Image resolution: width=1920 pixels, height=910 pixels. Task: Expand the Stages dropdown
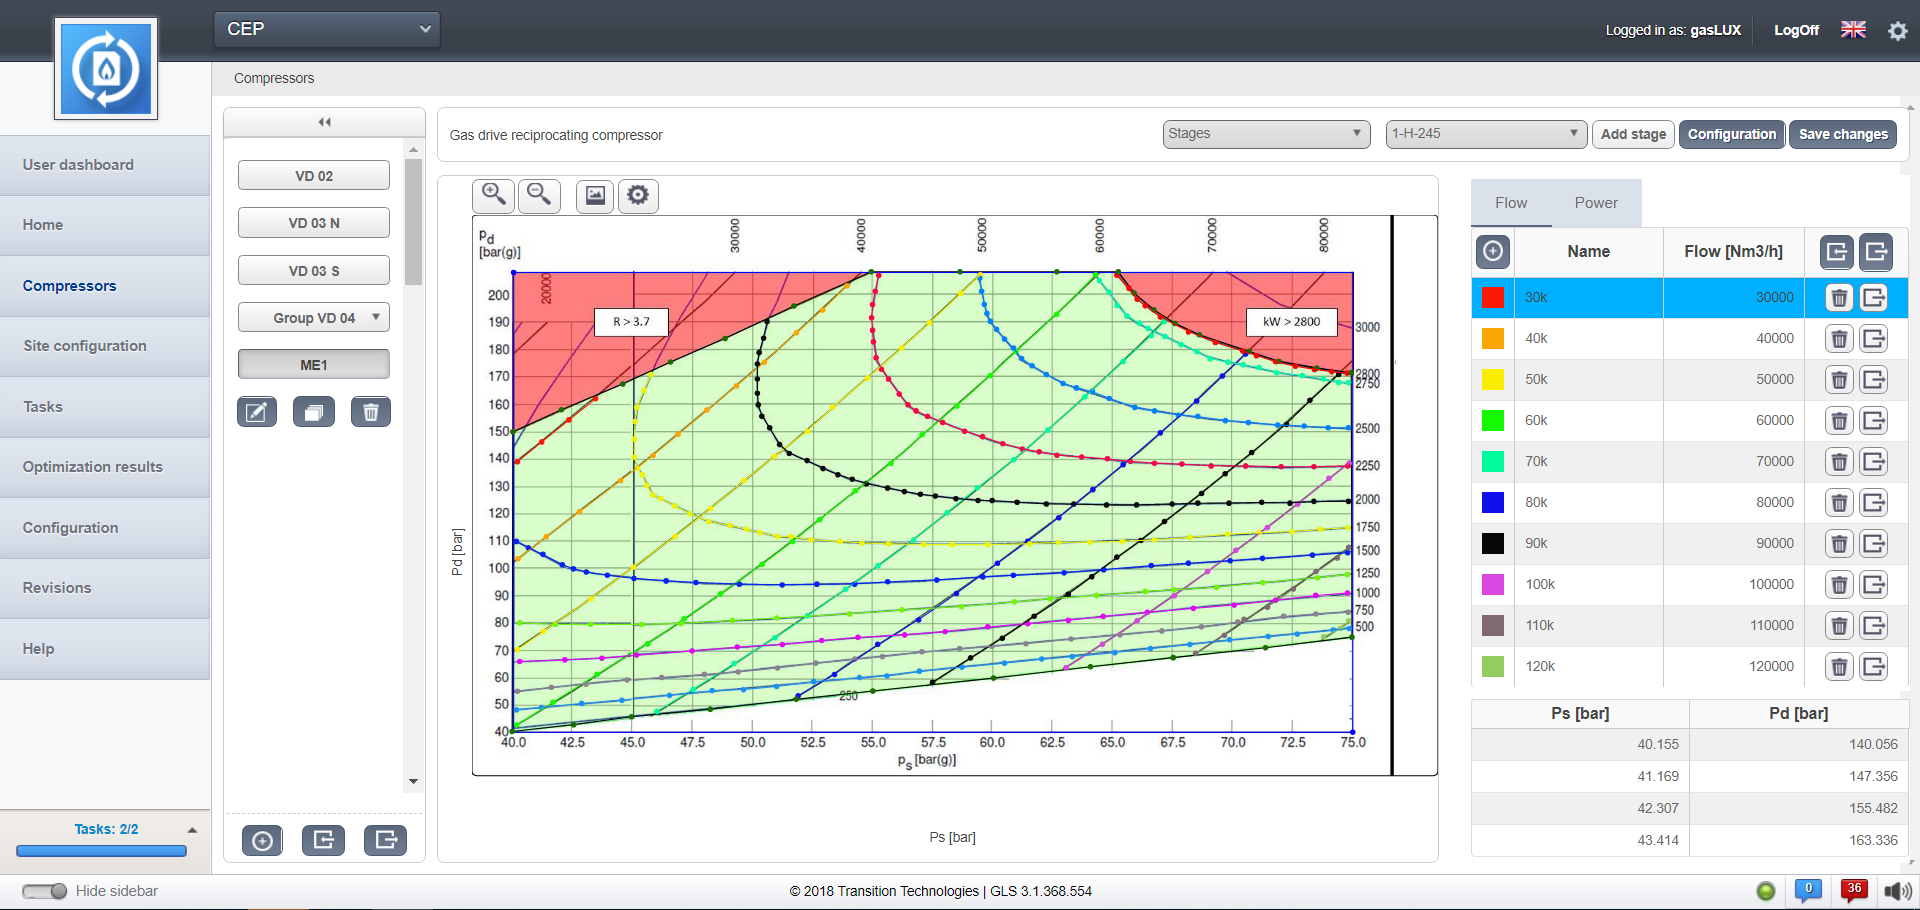point(1265,134)
